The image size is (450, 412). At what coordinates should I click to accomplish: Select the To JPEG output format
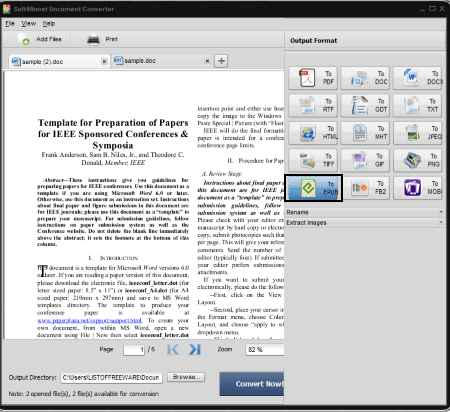pyautogui.click(x=417, y=133)
